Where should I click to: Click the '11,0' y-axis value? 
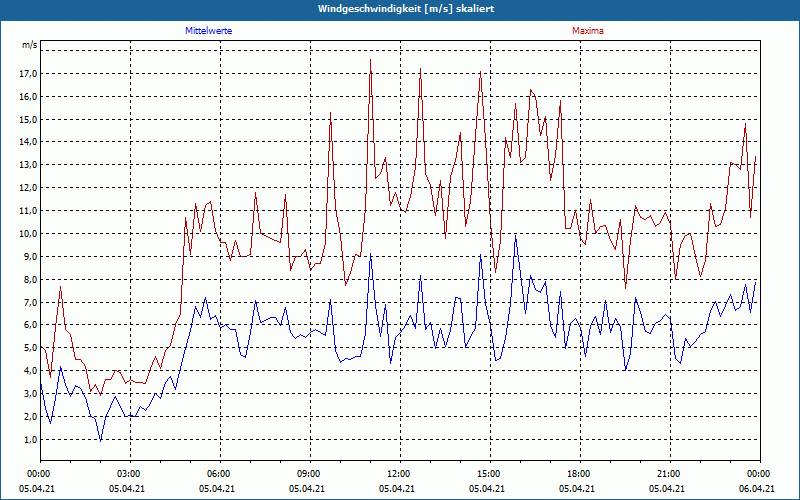pos(29,211)
